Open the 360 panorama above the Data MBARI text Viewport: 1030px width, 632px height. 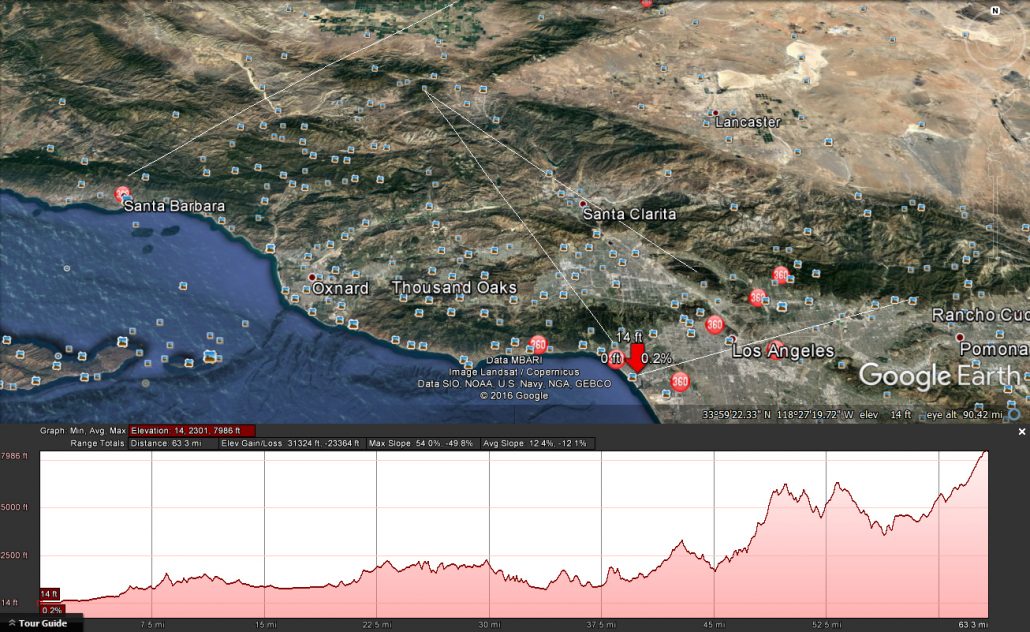point(538,344)
